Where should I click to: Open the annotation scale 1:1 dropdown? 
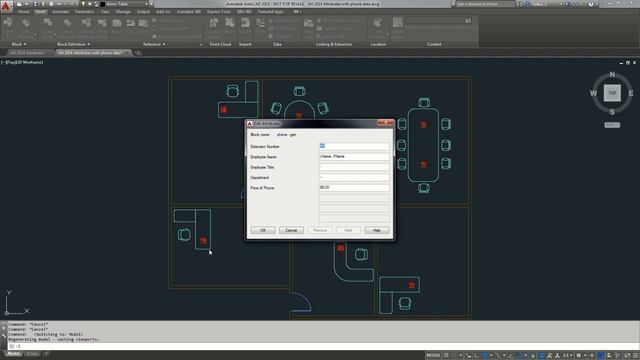click(x=566, y=356)
